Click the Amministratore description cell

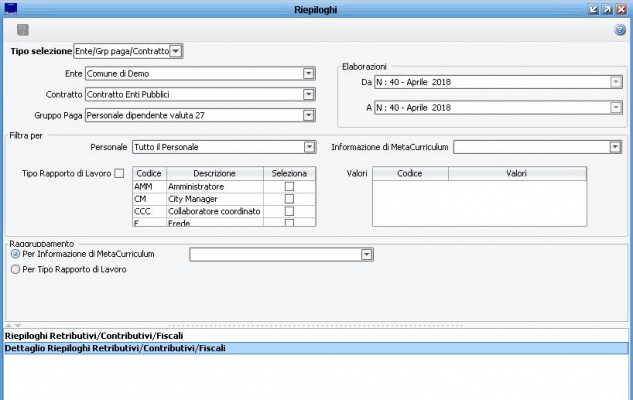pyautogui.click(x=215, y=186)
